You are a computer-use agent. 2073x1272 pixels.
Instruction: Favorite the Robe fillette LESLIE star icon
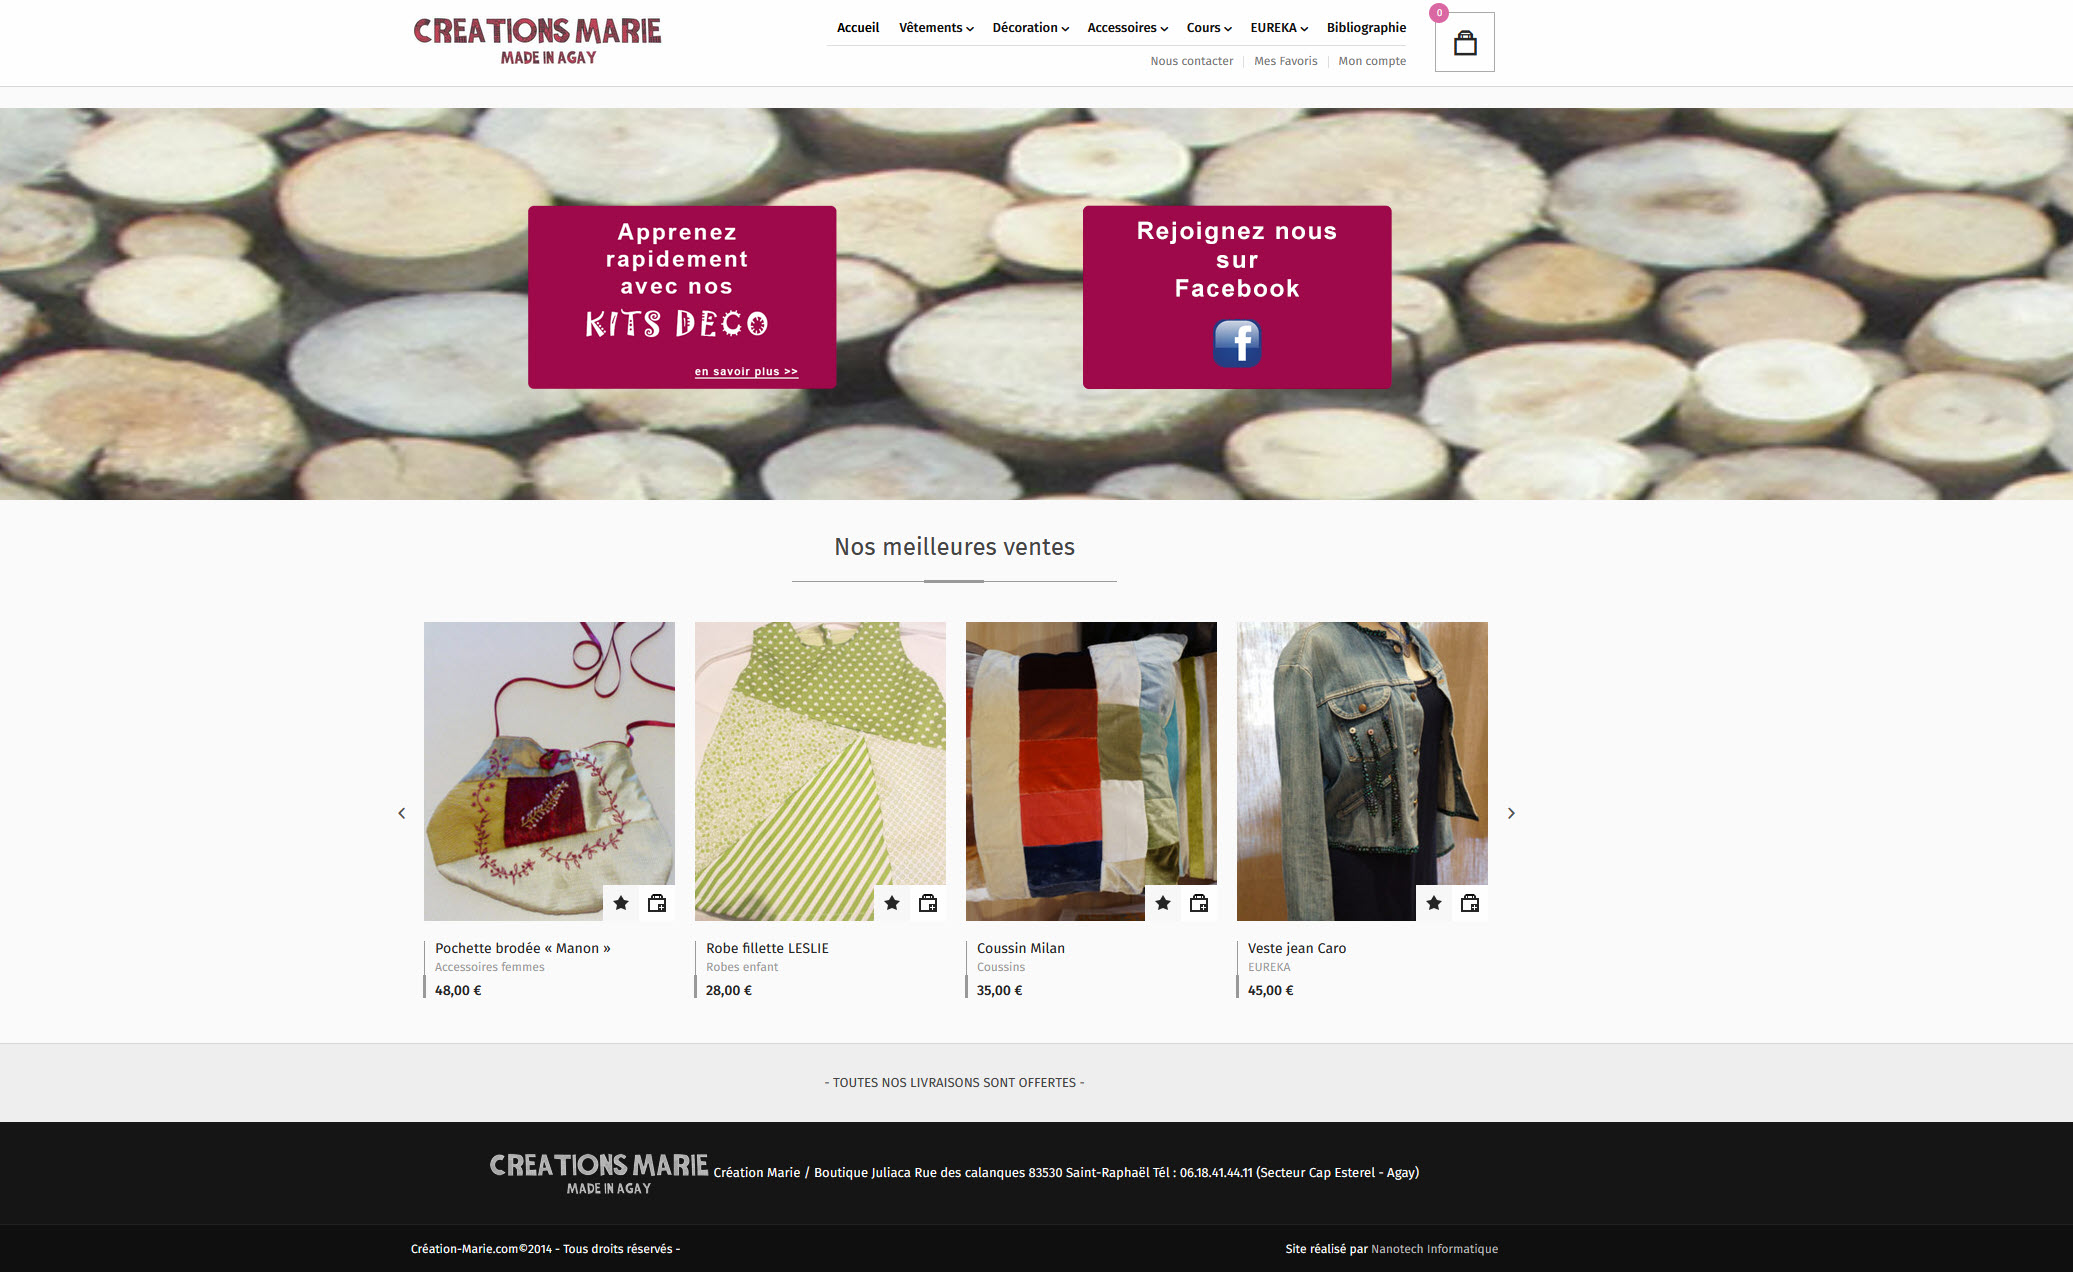point(892,903)
